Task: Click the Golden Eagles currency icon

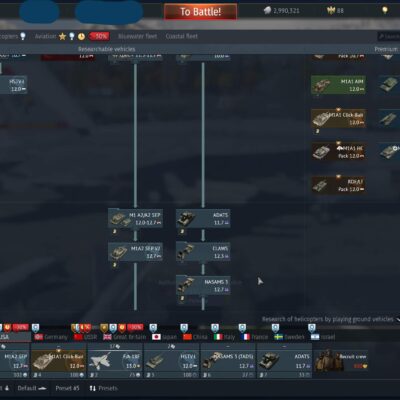Action: [331, 11]
